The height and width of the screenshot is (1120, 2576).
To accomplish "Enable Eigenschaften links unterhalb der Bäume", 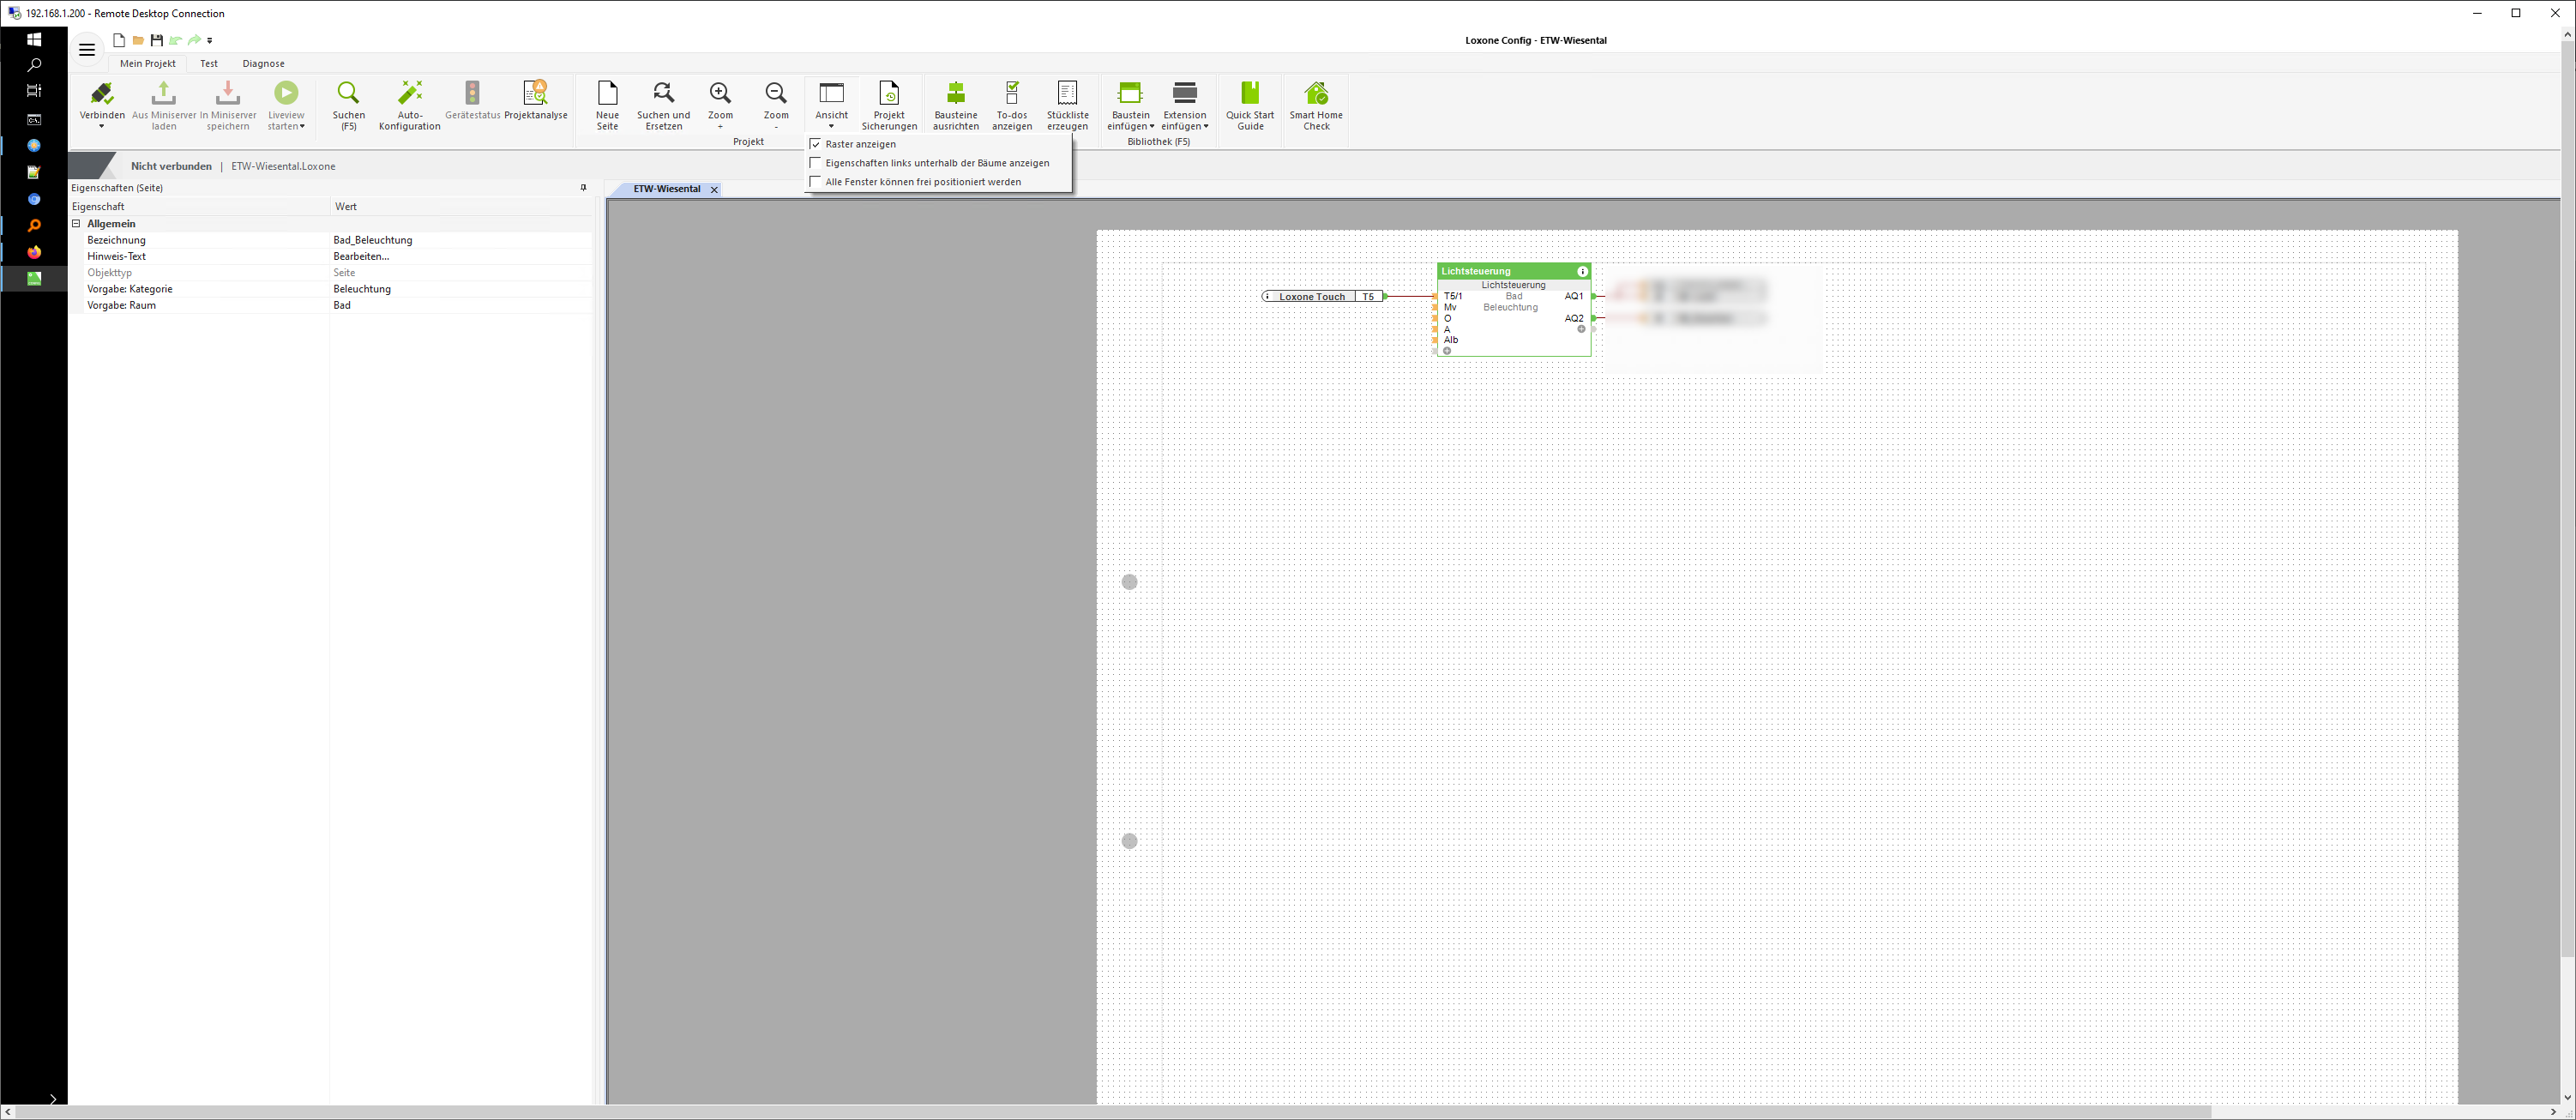I will tap(815, 163).
